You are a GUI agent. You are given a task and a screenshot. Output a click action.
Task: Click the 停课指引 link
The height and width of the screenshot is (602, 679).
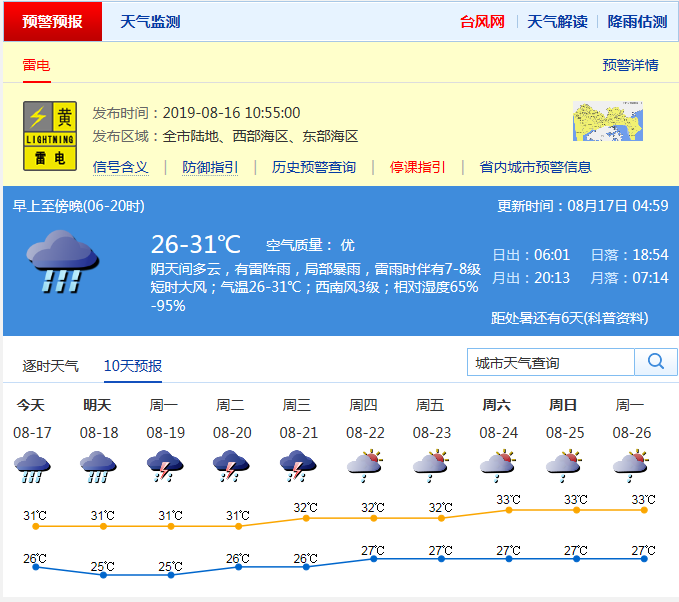tap(417, 167)
